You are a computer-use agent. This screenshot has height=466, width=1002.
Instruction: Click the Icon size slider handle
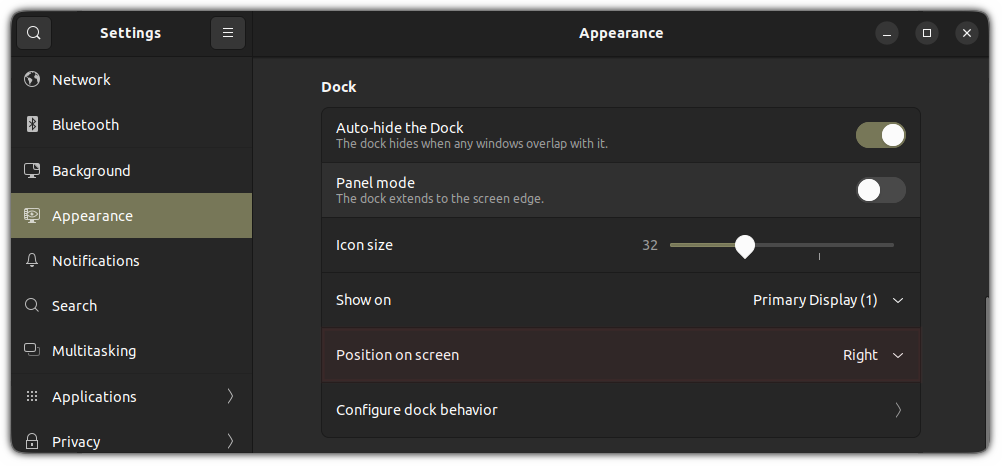(744, 245)
